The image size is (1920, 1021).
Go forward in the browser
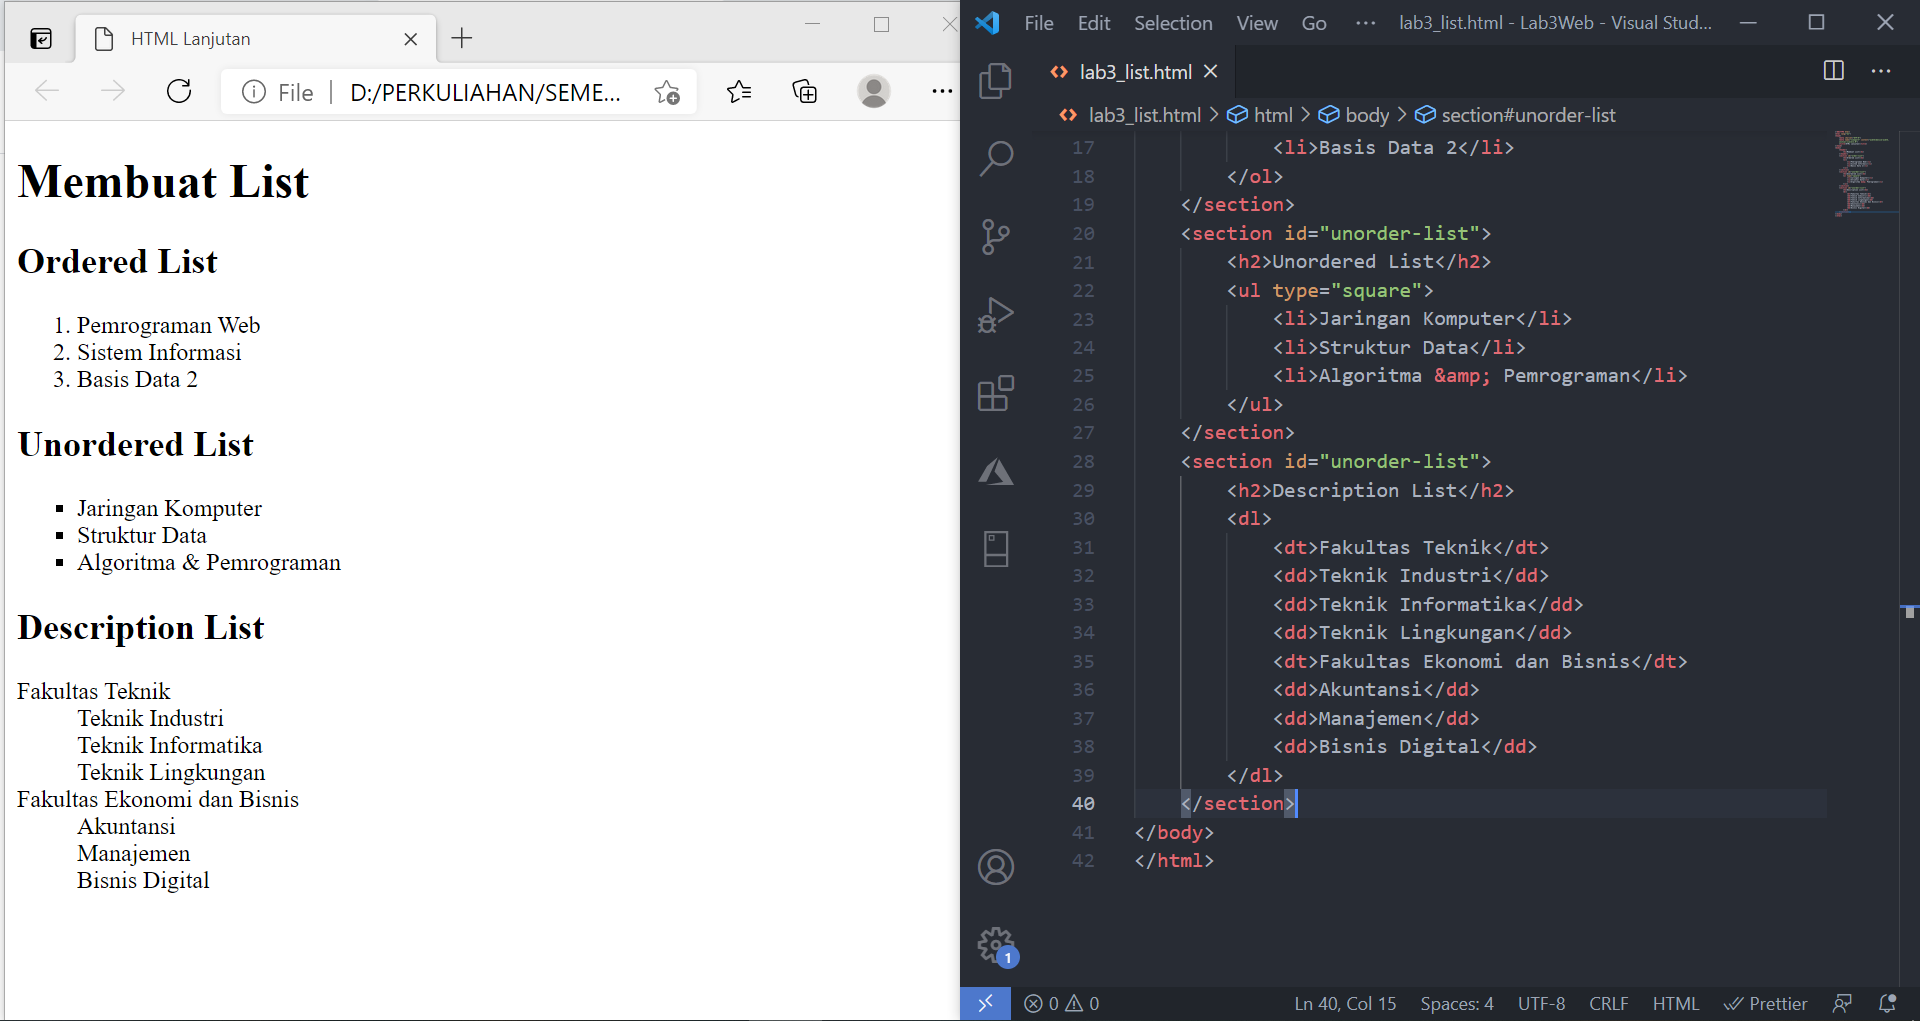[x=113, y=92]
